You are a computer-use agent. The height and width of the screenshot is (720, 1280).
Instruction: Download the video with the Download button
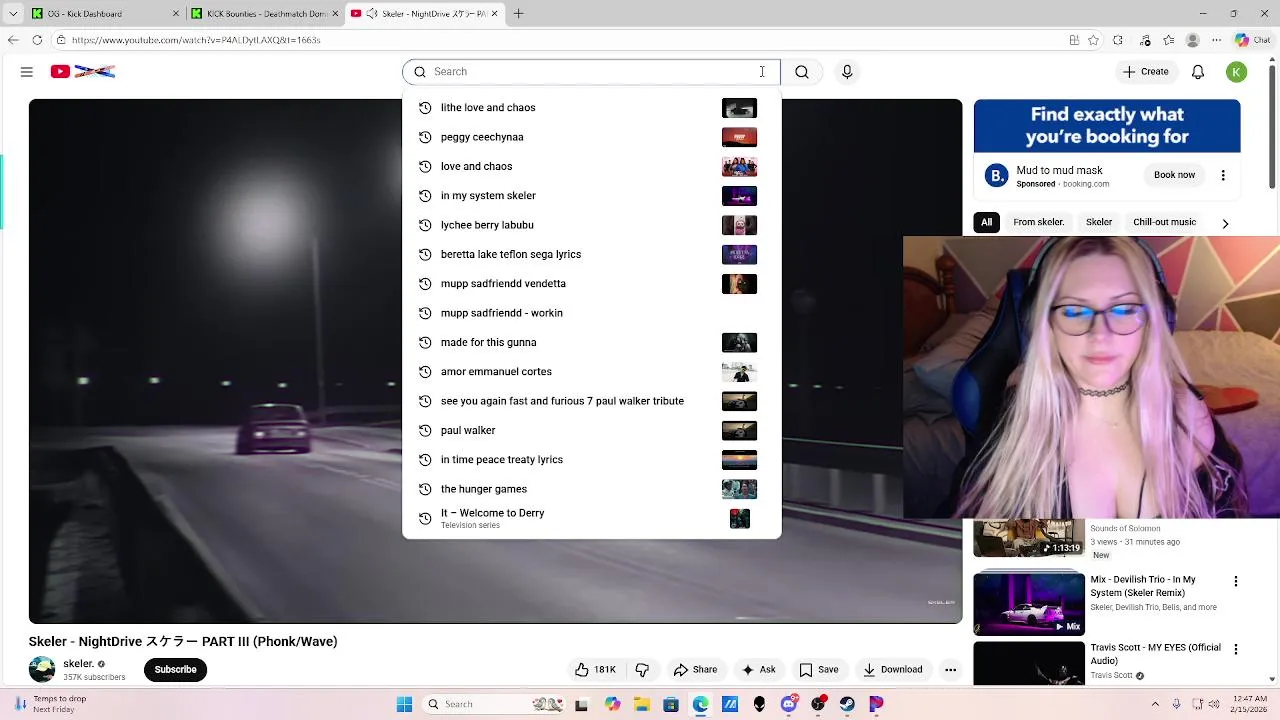892,669
